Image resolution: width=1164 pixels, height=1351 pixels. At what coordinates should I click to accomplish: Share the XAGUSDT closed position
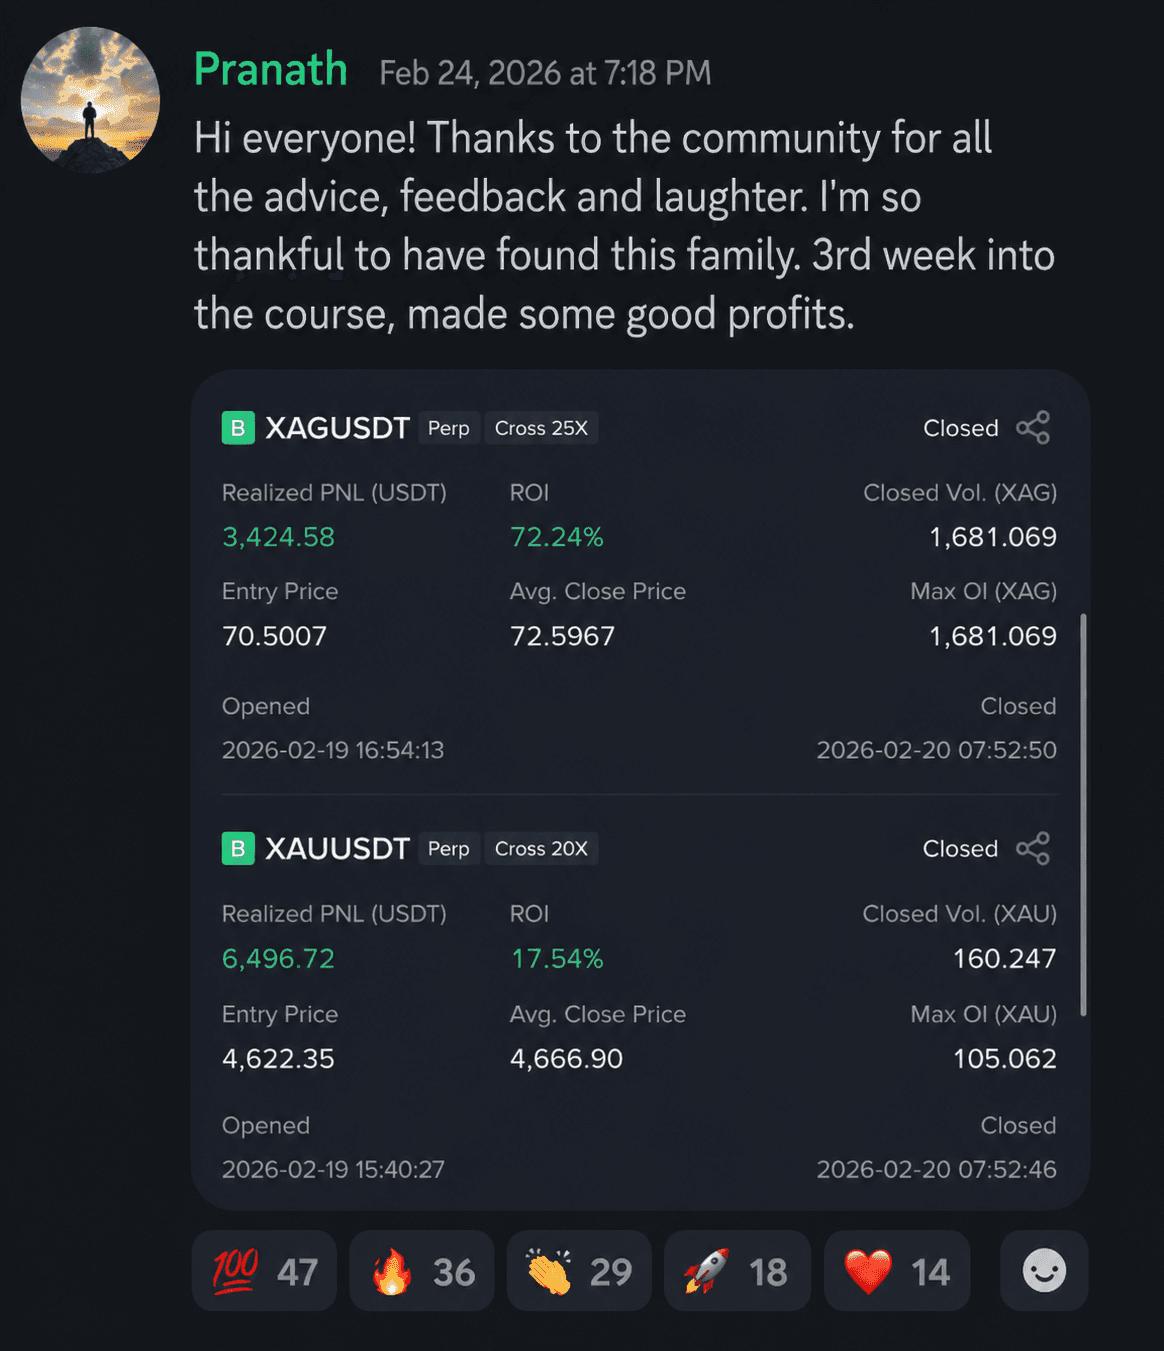(1033, 428)
